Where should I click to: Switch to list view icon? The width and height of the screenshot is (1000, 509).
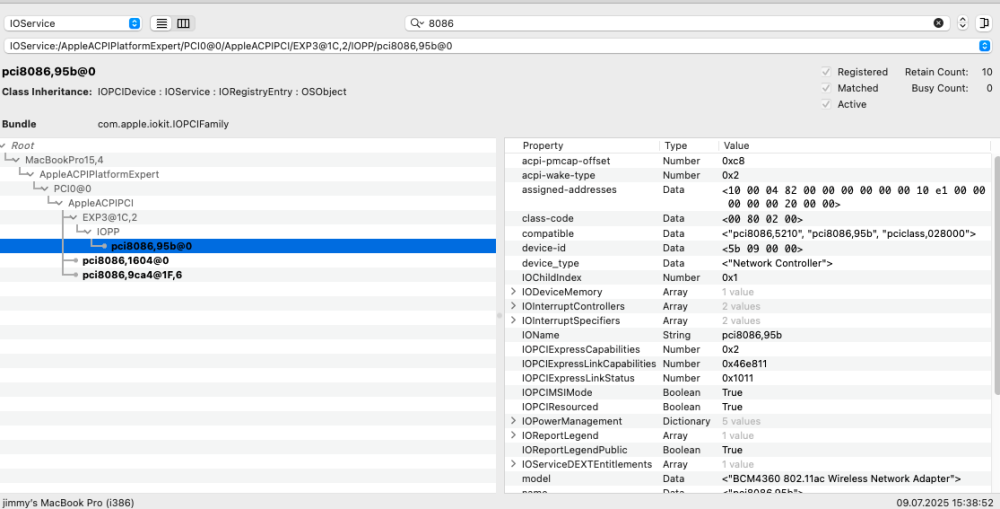coord(162,23)
